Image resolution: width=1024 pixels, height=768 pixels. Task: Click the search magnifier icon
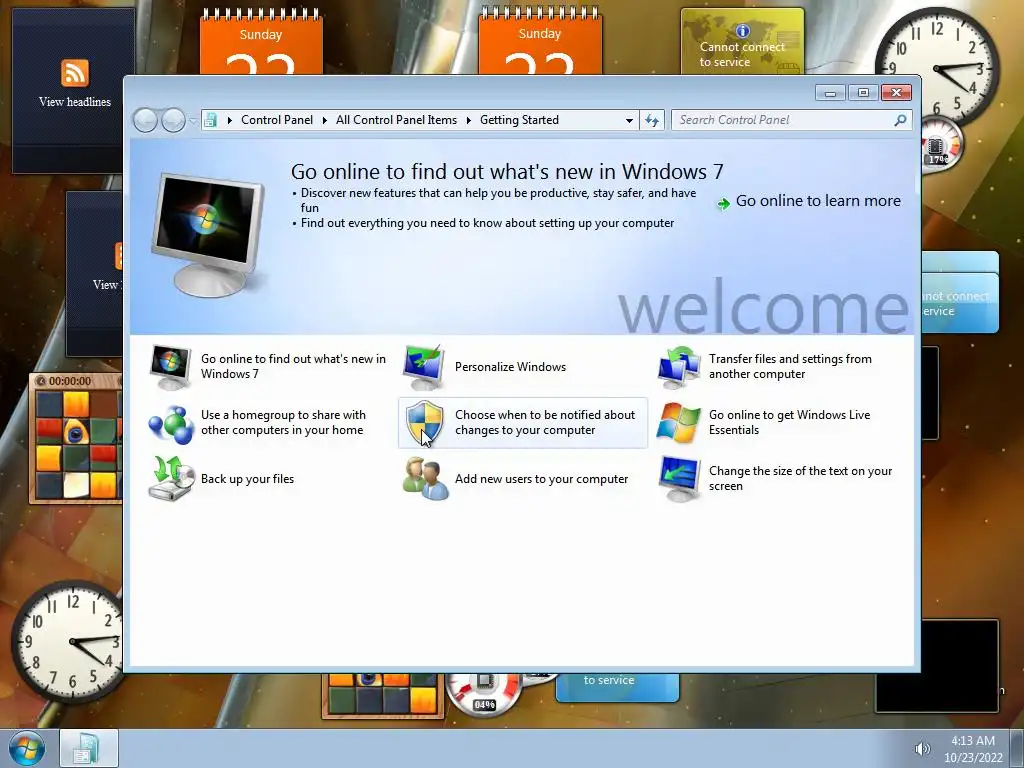[x=900, y=120]
